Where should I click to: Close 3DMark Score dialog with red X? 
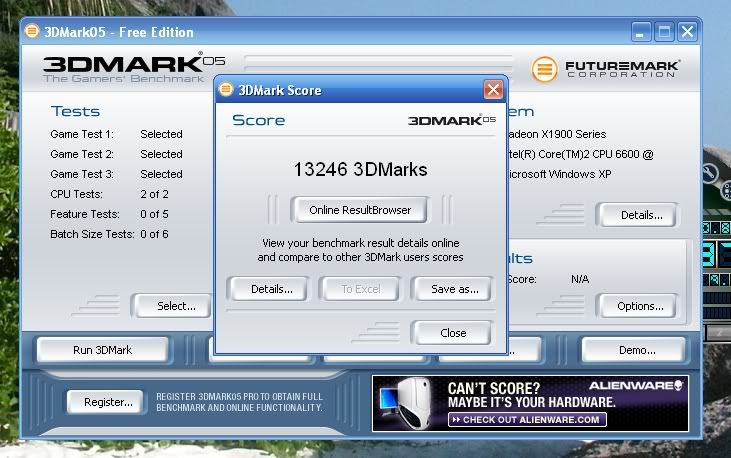493,90
